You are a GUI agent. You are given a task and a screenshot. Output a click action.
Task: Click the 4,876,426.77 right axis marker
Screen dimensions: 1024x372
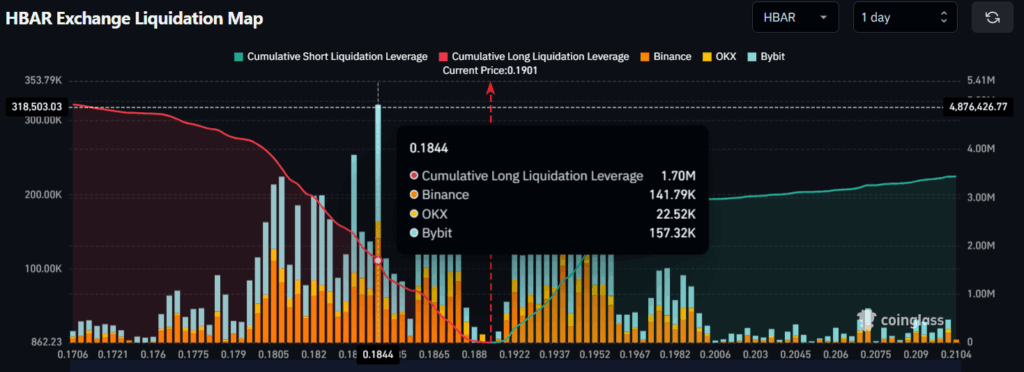coord(978,106)
